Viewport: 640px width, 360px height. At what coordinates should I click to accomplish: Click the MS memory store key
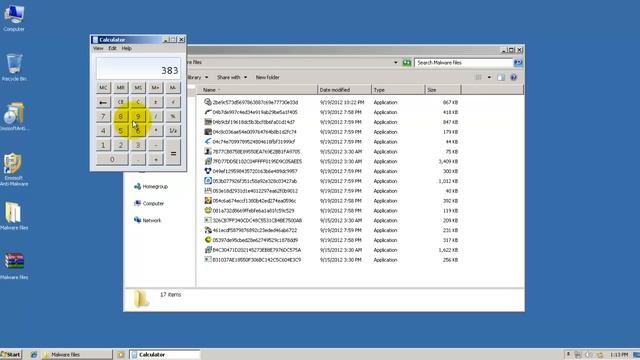[138, 88]
